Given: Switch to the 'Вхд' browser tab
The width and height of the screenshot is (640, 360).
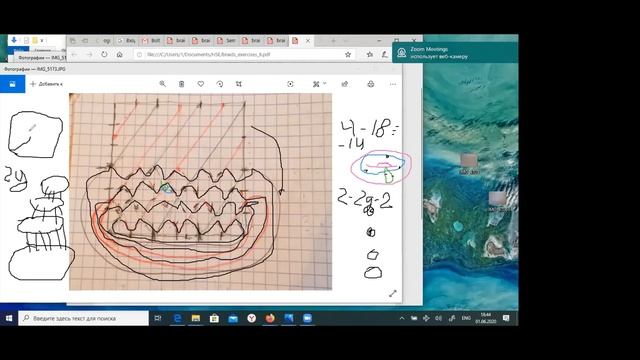Looking at the screenshot, I should click(126, 41).
